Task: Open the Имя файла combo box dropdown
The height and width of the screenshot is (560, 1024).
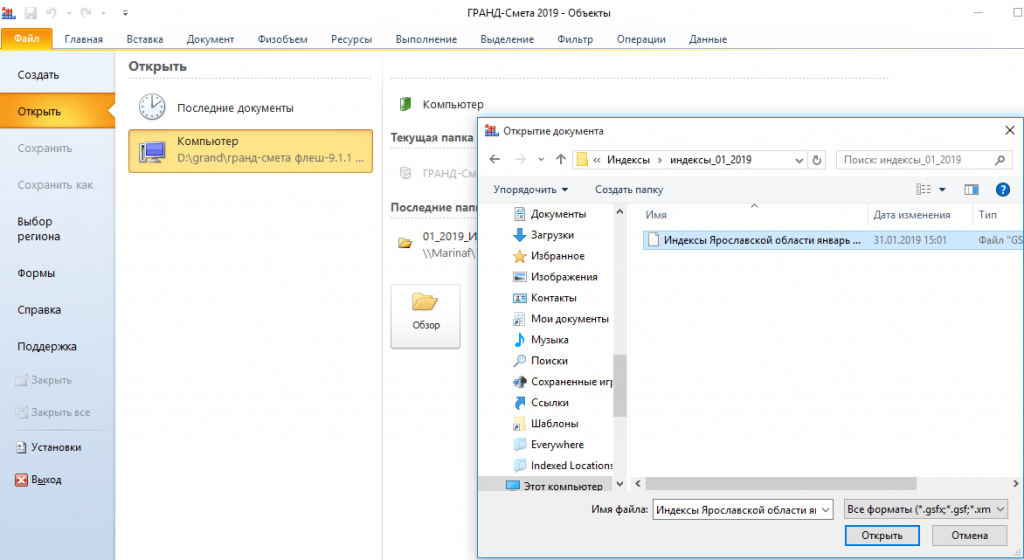Action: click(826, 510)
